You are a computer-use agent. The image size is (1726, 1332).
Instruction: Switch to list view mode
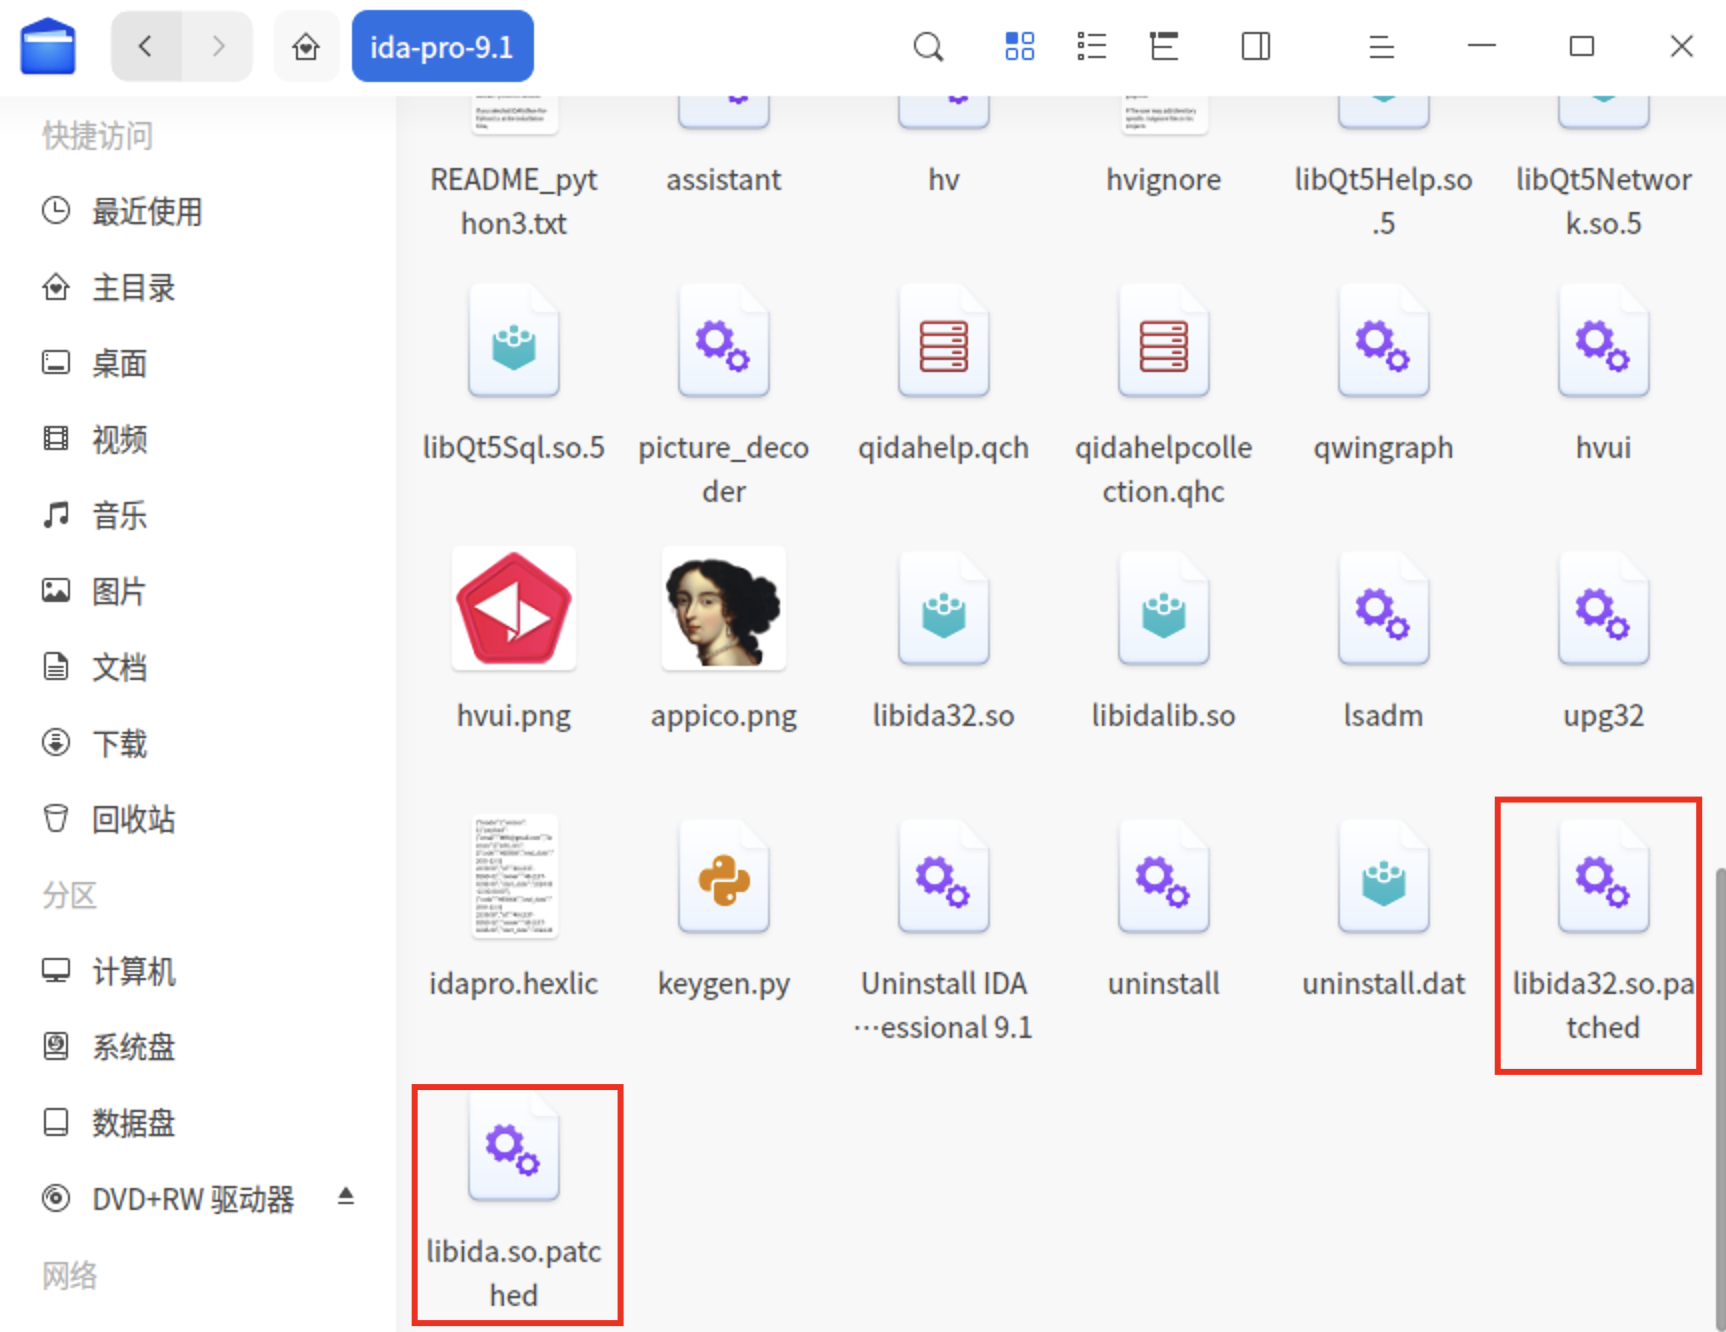pos(1091,47)
